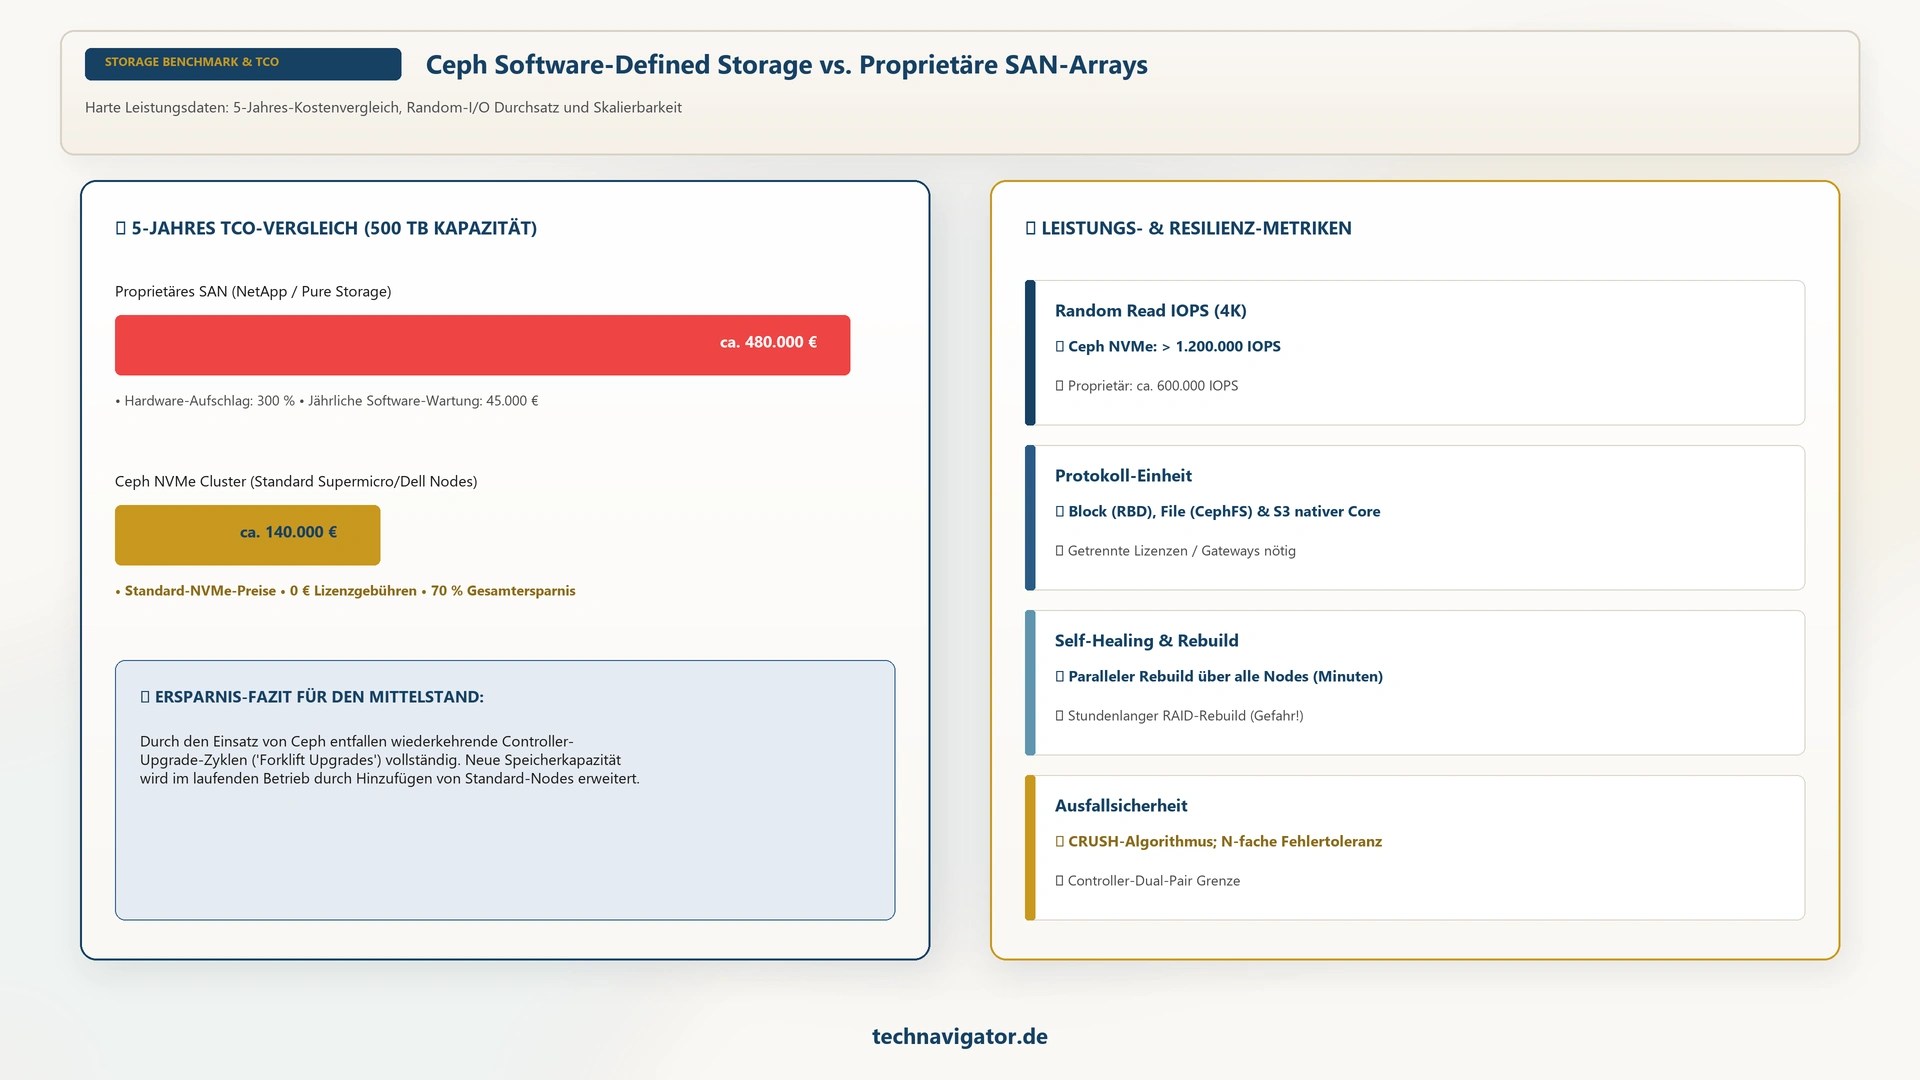
Task: Click the Proprietär: ca. 600.000 IOPS line
Action: [x=1146, y=386]
